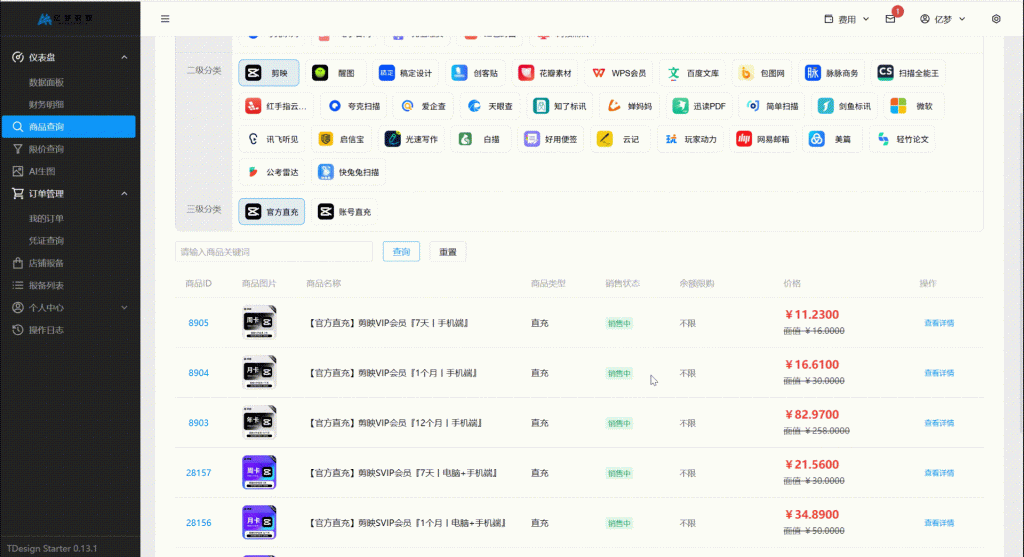Open the 费用 dropdown in header
Viewport: 1024px width, 557px height.
click(x=846, y=19)
